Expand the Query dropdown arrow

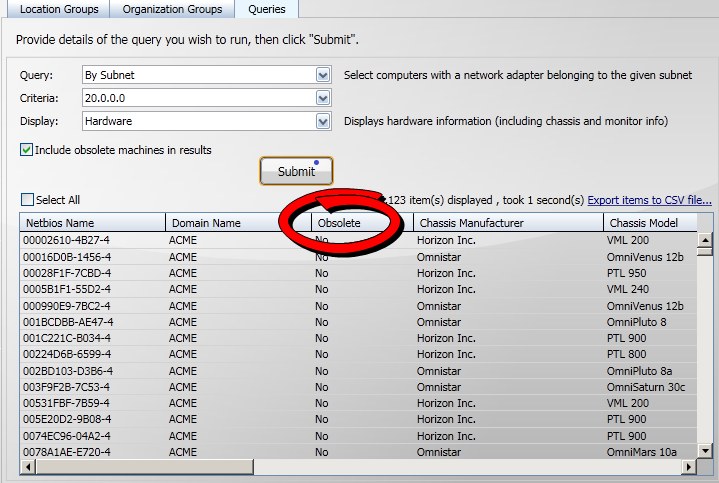pos(322,75)
